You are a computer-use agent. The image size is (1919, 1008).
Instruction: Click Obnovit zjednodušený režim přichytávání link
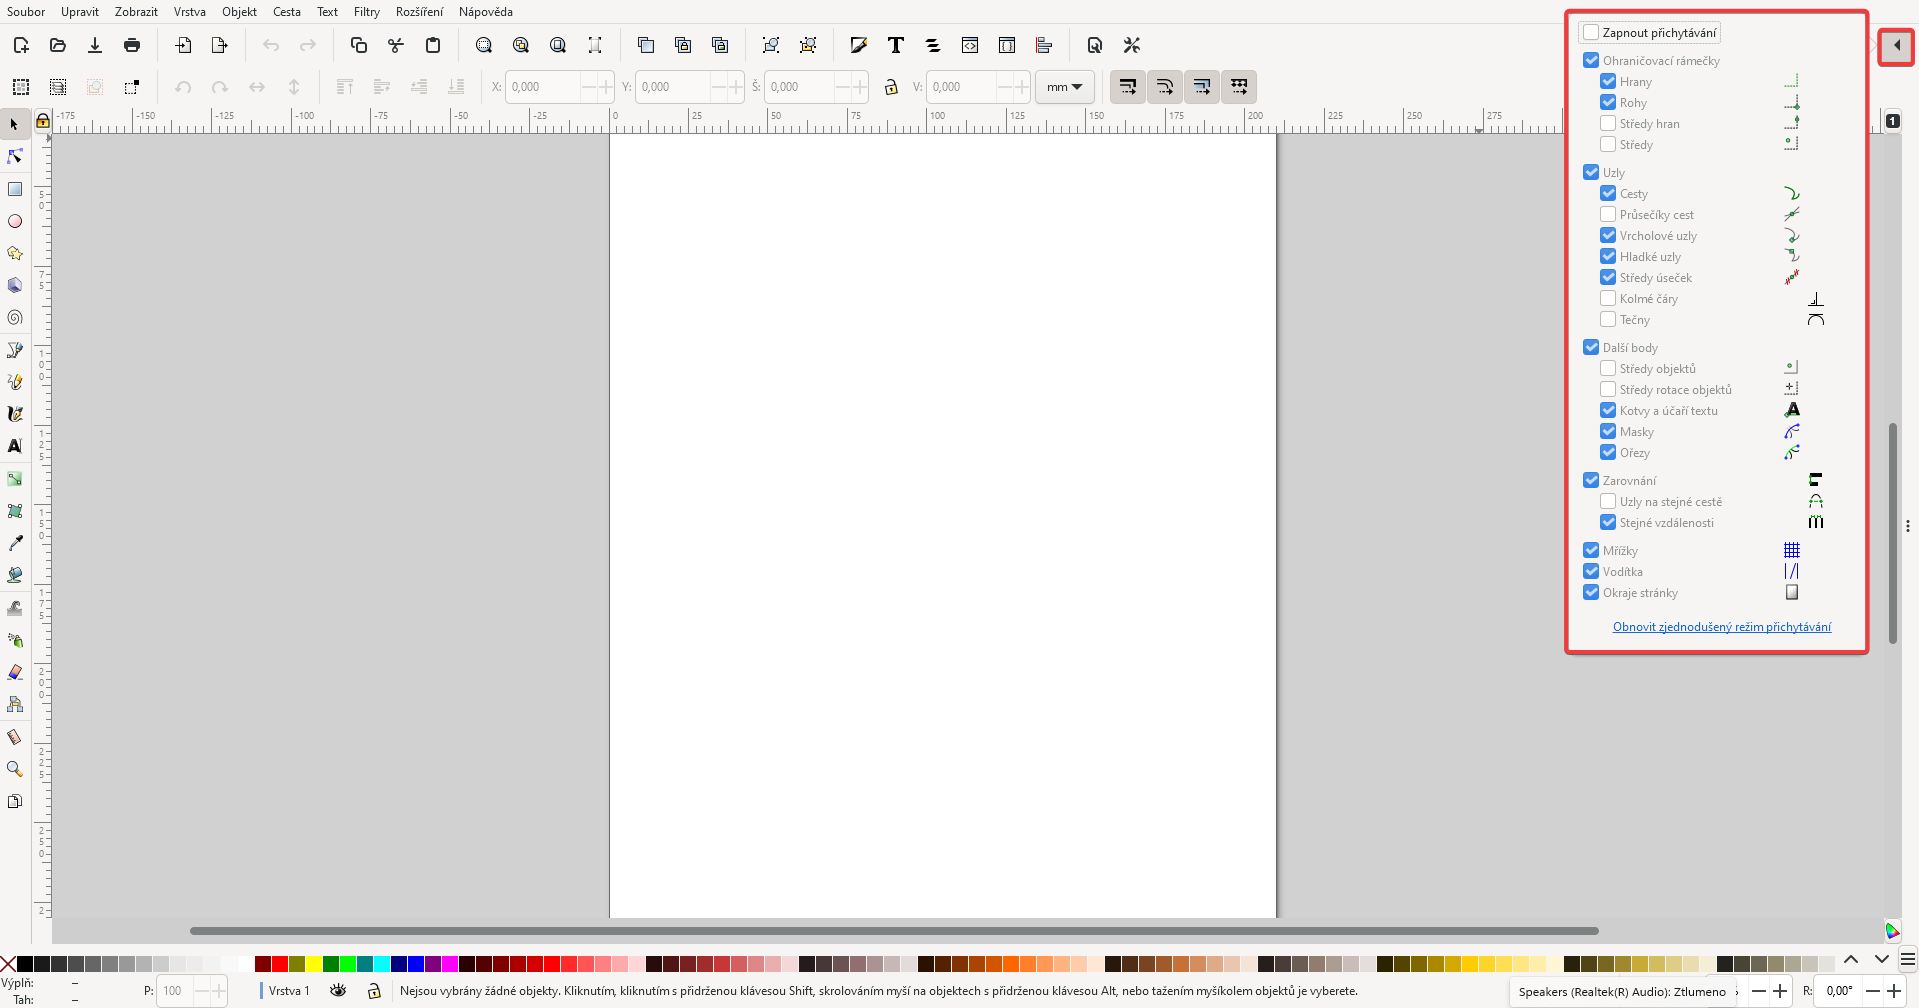1721,626
